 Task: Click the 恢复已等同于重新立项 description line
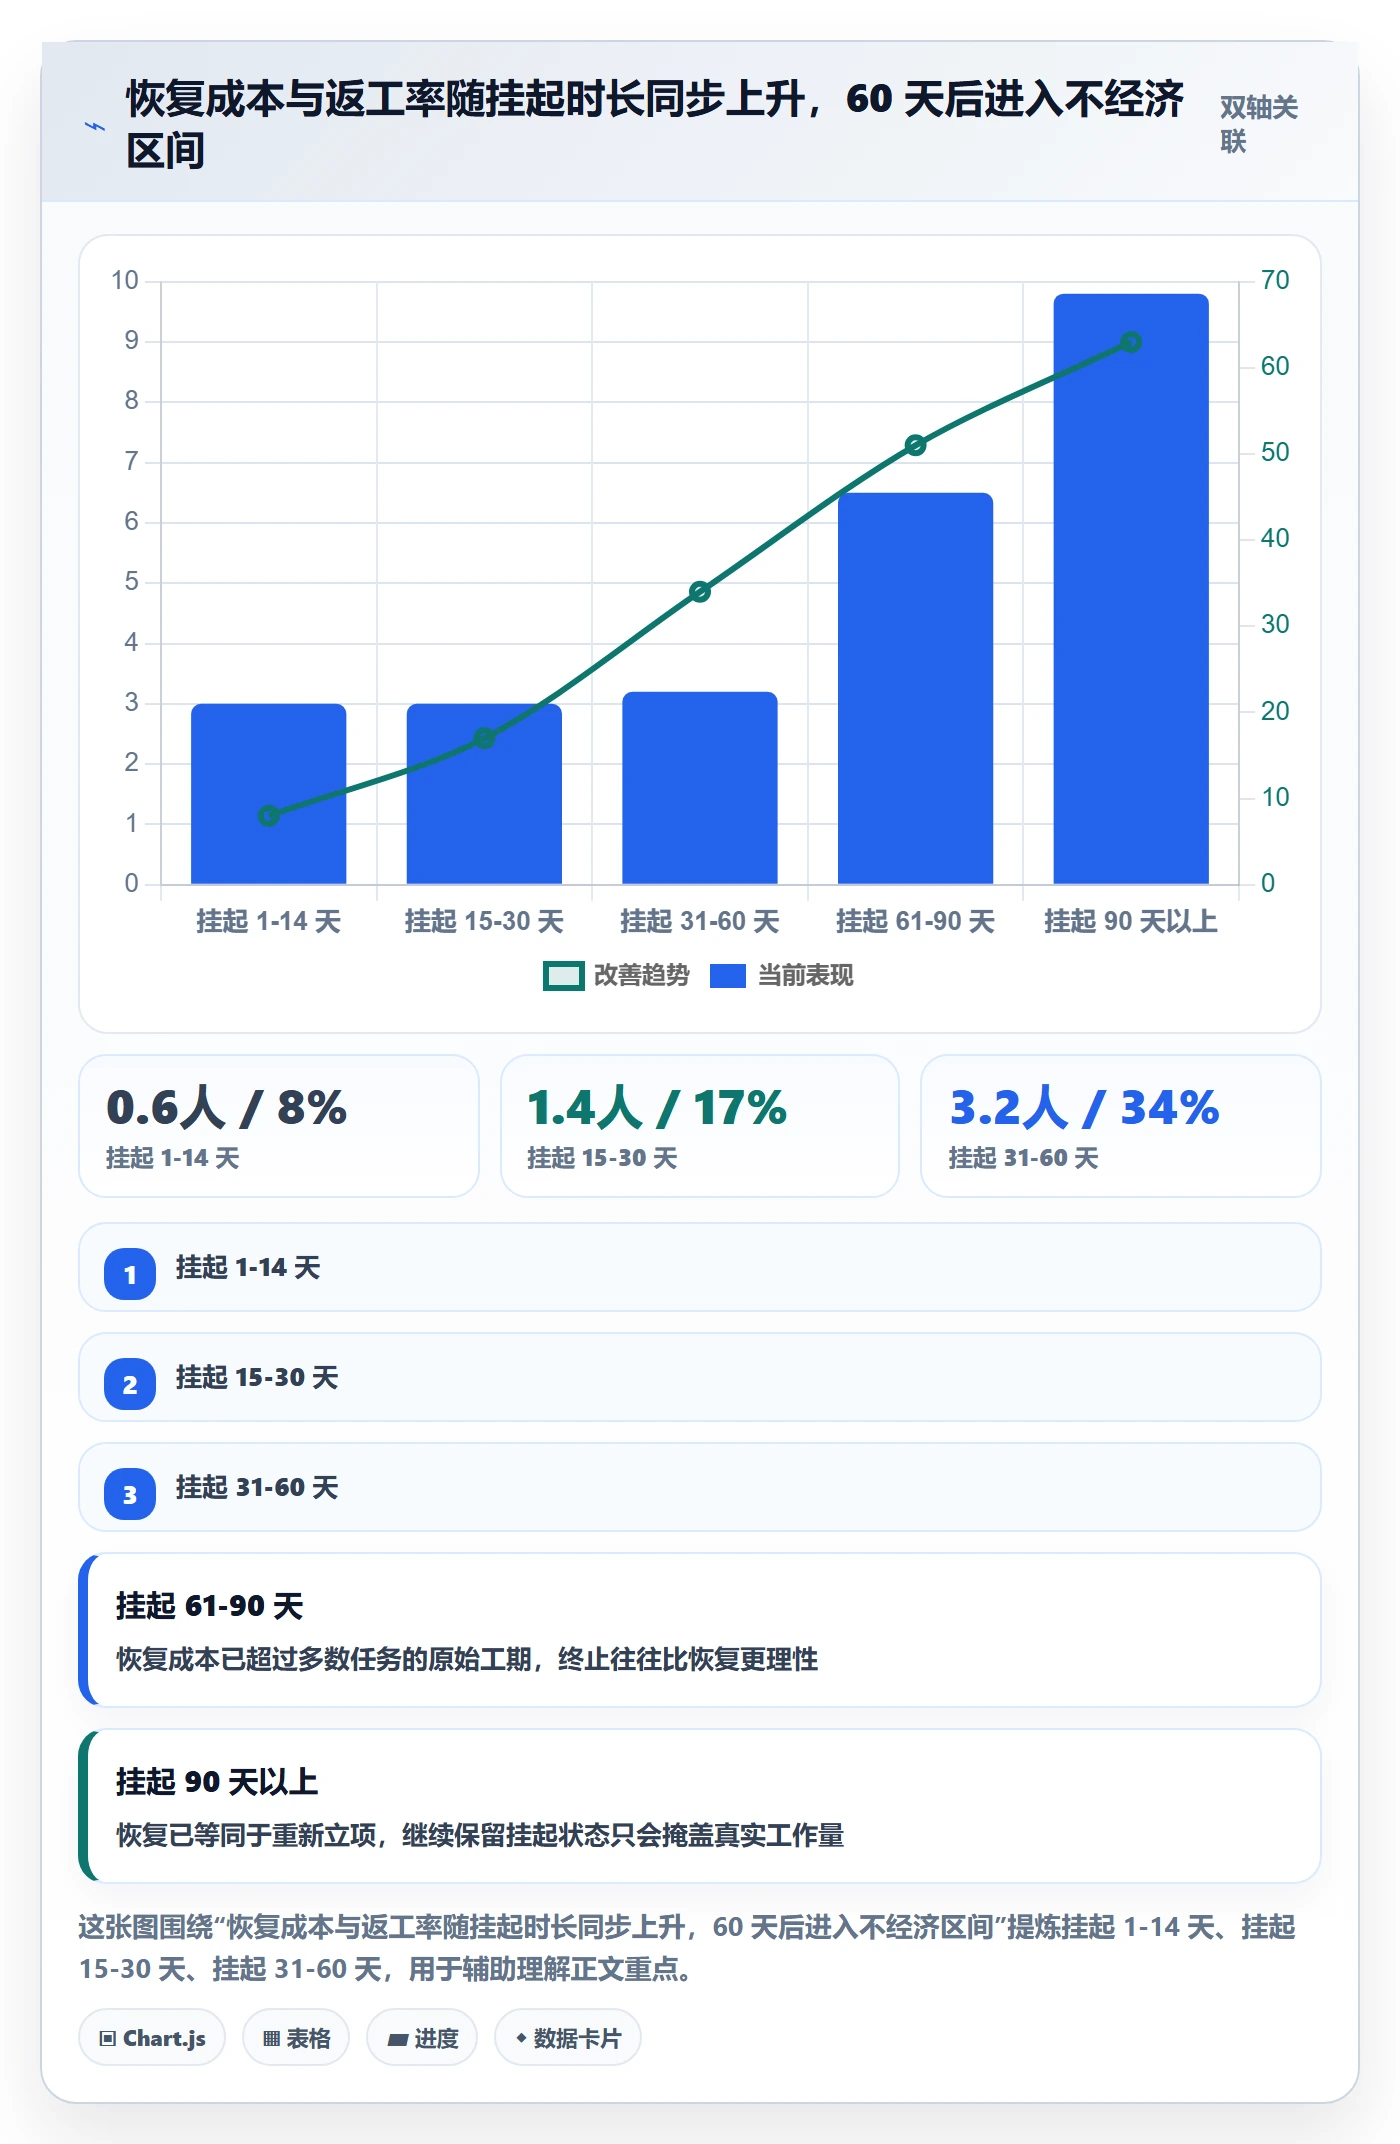[480, 1836]
